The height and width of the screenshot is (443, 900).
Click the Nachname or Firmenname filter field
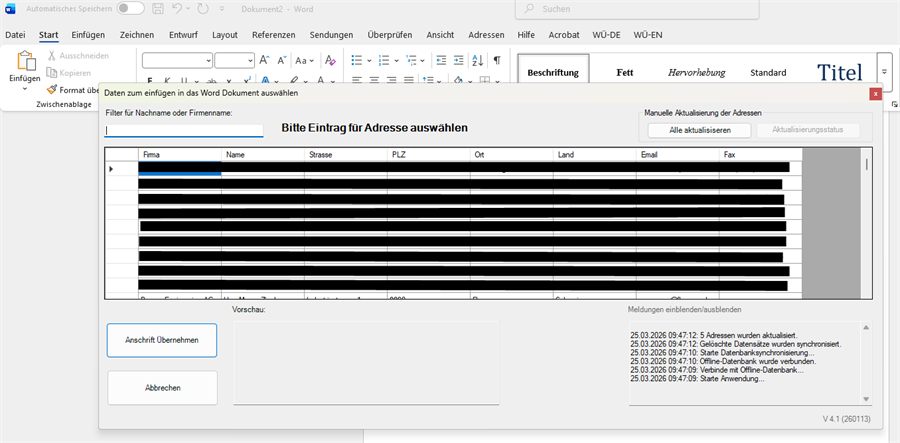[184, 131]
